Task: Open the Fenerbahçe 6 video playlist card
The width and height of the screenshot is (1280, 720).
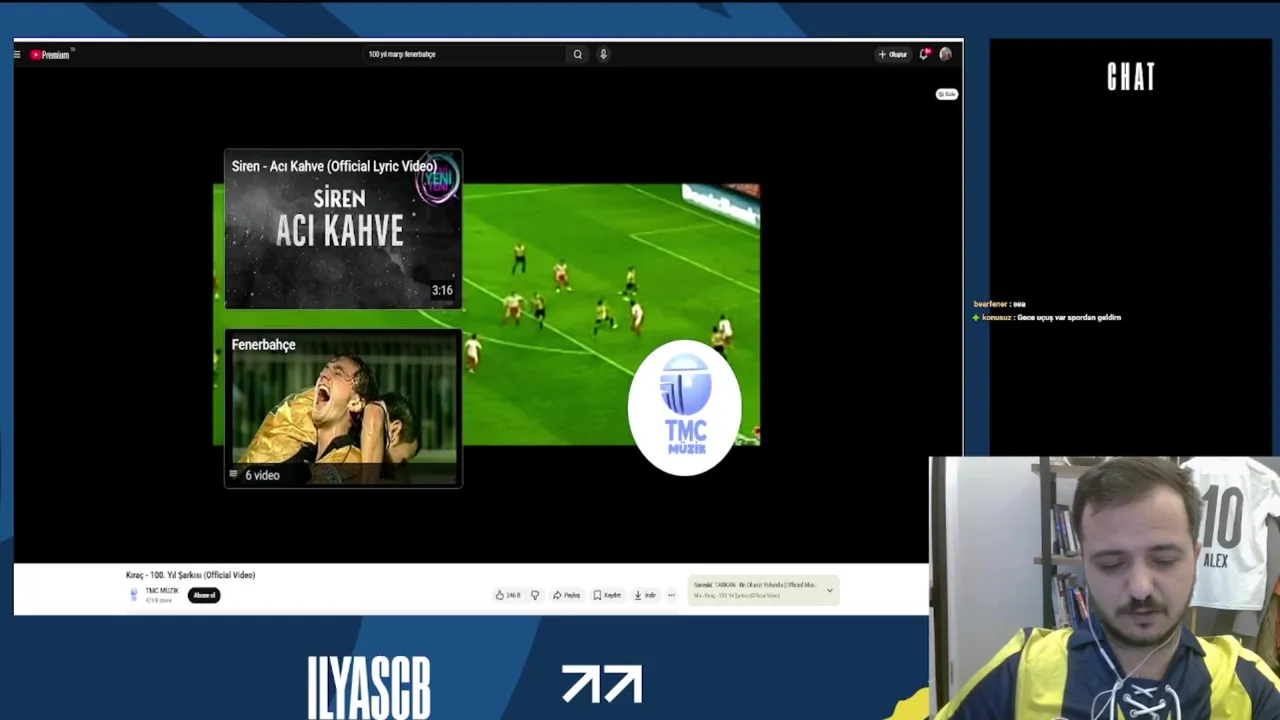Action: [x=343, y=408]
